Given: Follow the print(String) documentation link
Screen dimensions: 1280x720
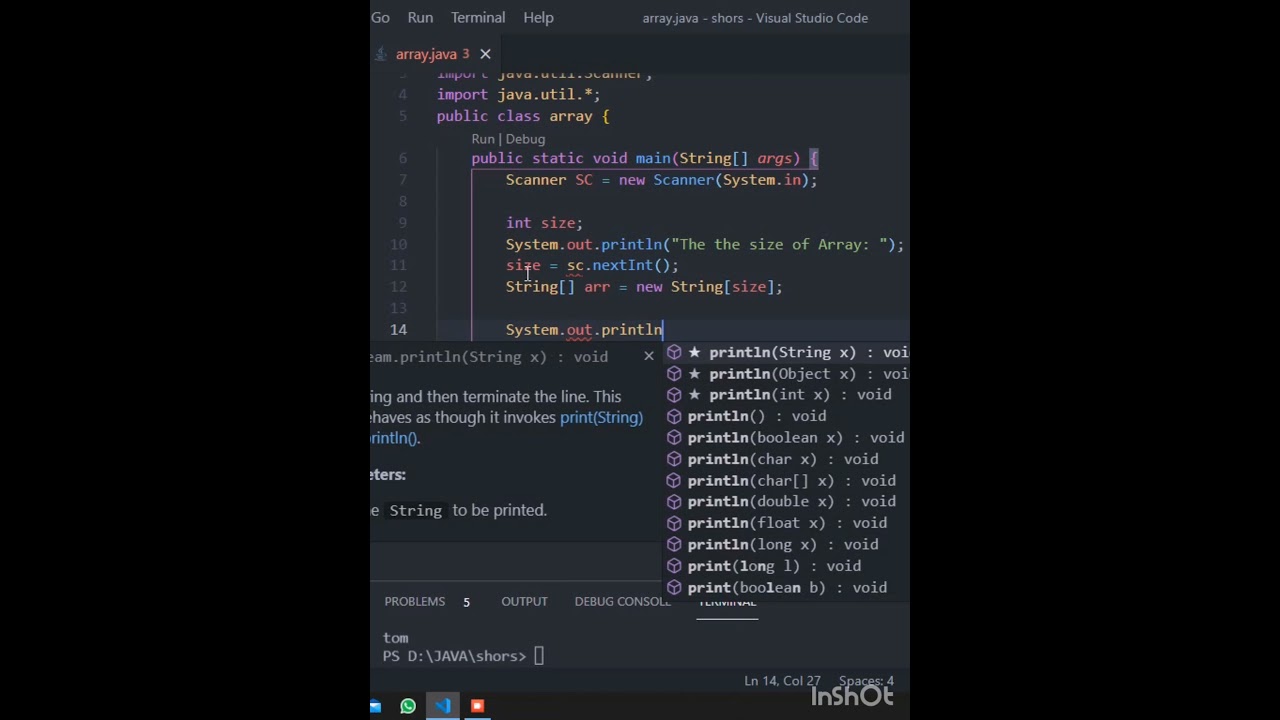Looking at the screenshot, I should pyautogui.click(x=601, y=417).
